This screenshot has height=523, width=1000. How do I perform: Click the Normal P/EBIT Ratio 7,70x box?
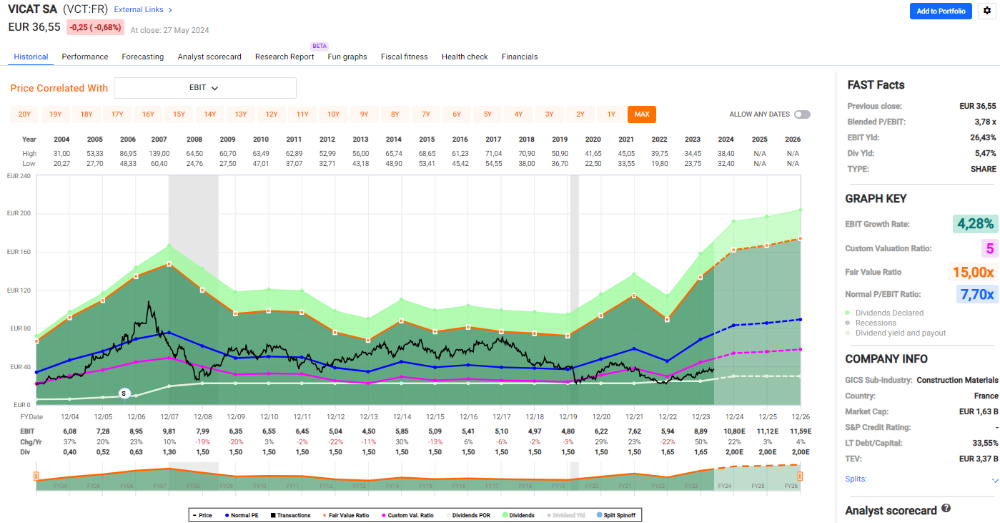[975, 294]
